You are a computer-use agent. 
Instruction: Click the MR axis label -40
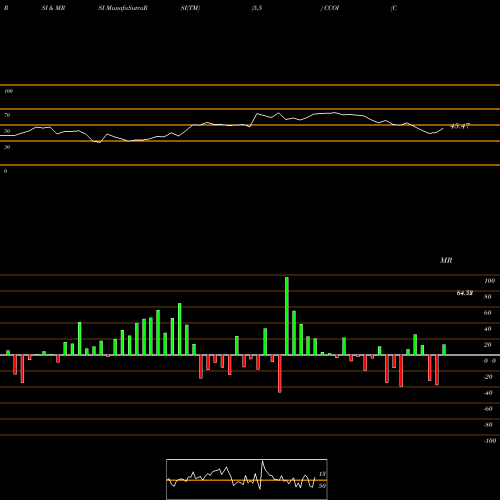coord(488,393)
